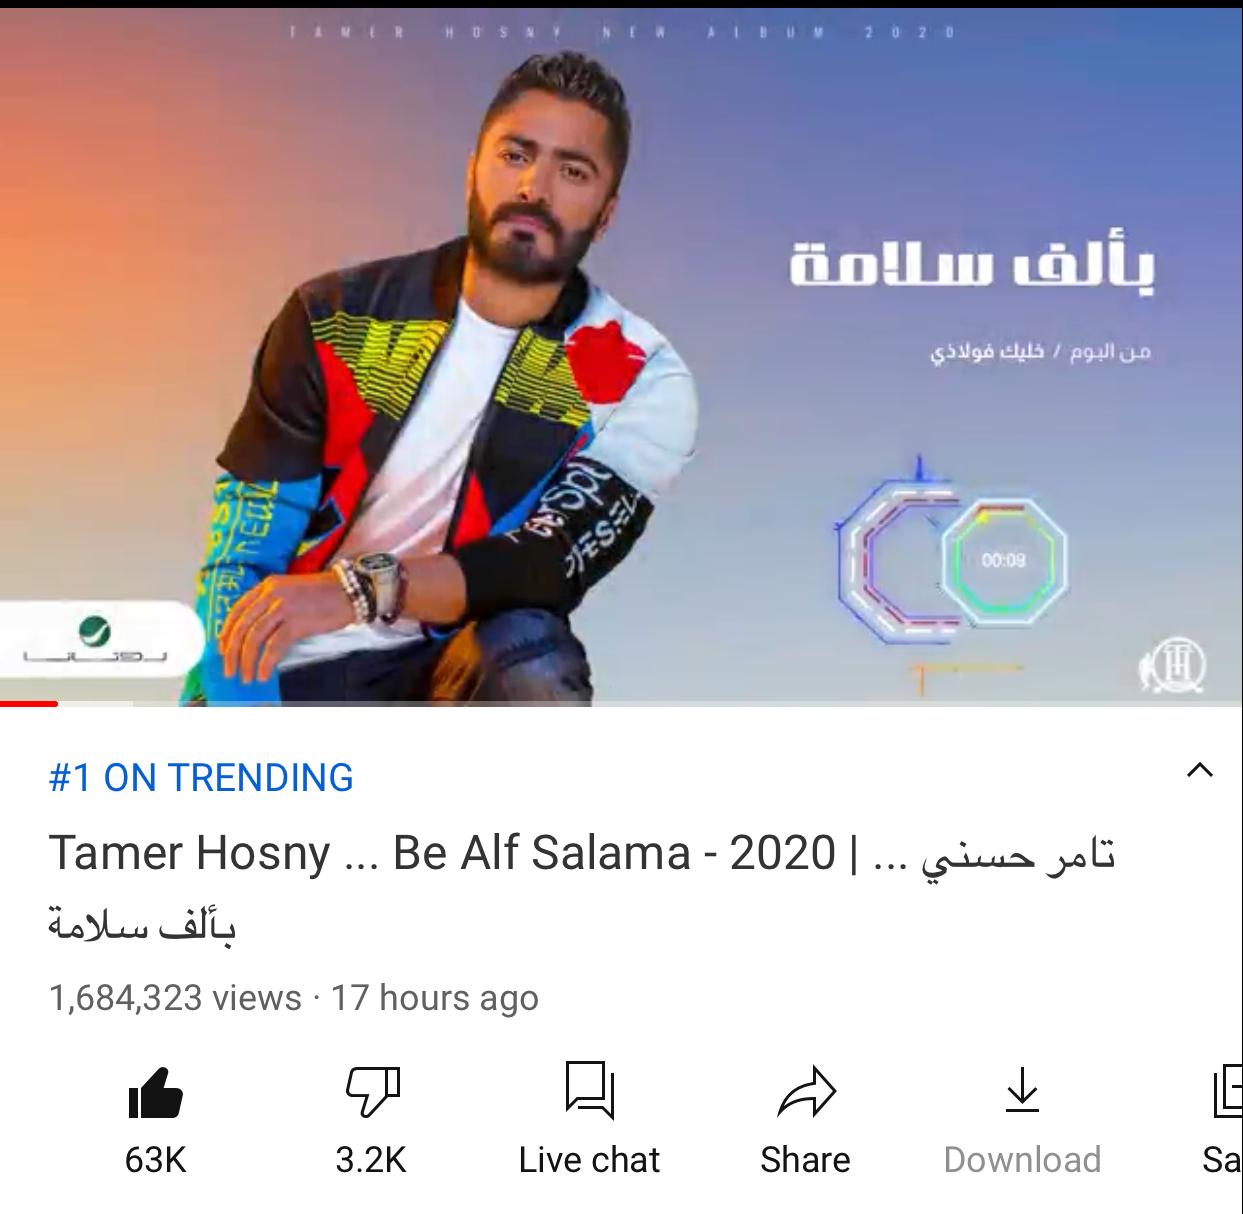Image resolution: width=1243 pixels, height=1214 pixels.
Task: Tap the 1,684,323 views line
Action: [x=294, y=998]
